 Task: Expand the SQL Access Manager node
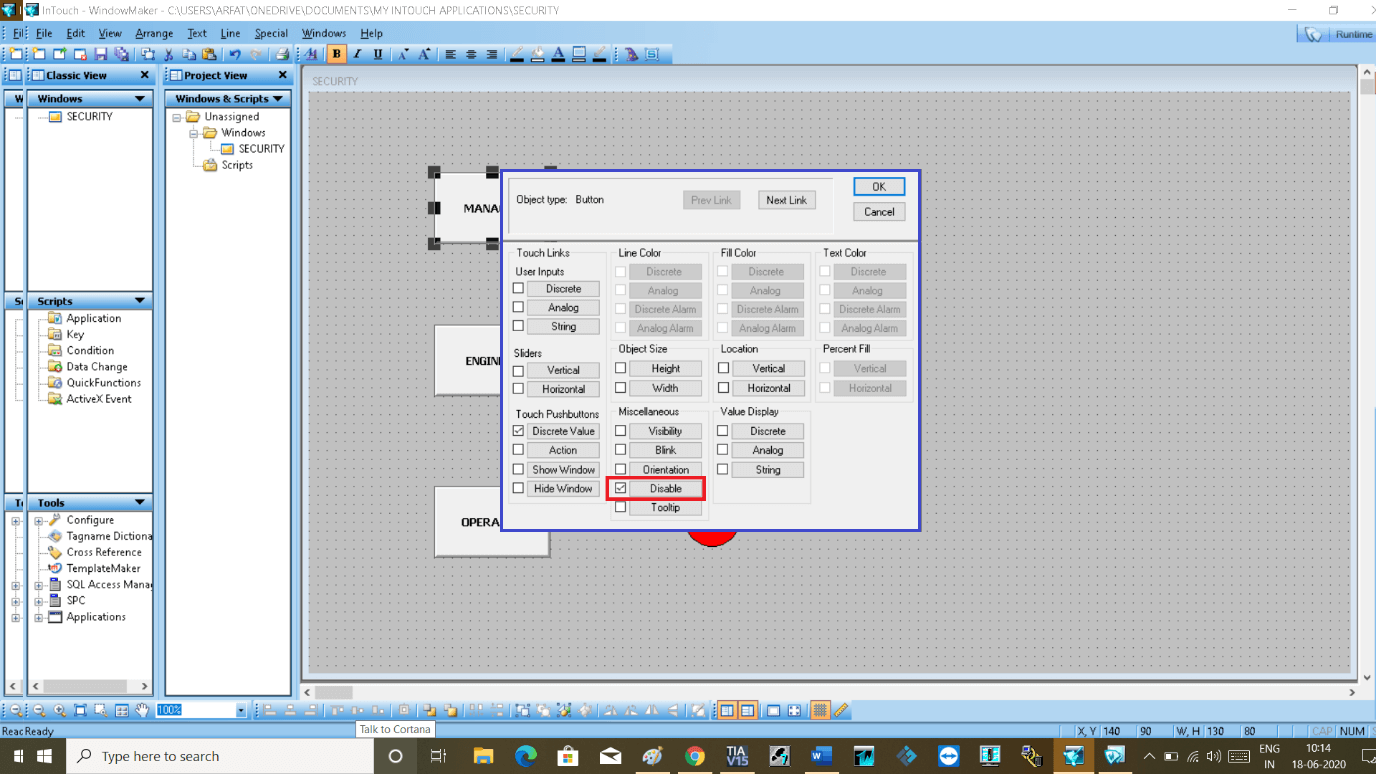(x=39, y=585)
